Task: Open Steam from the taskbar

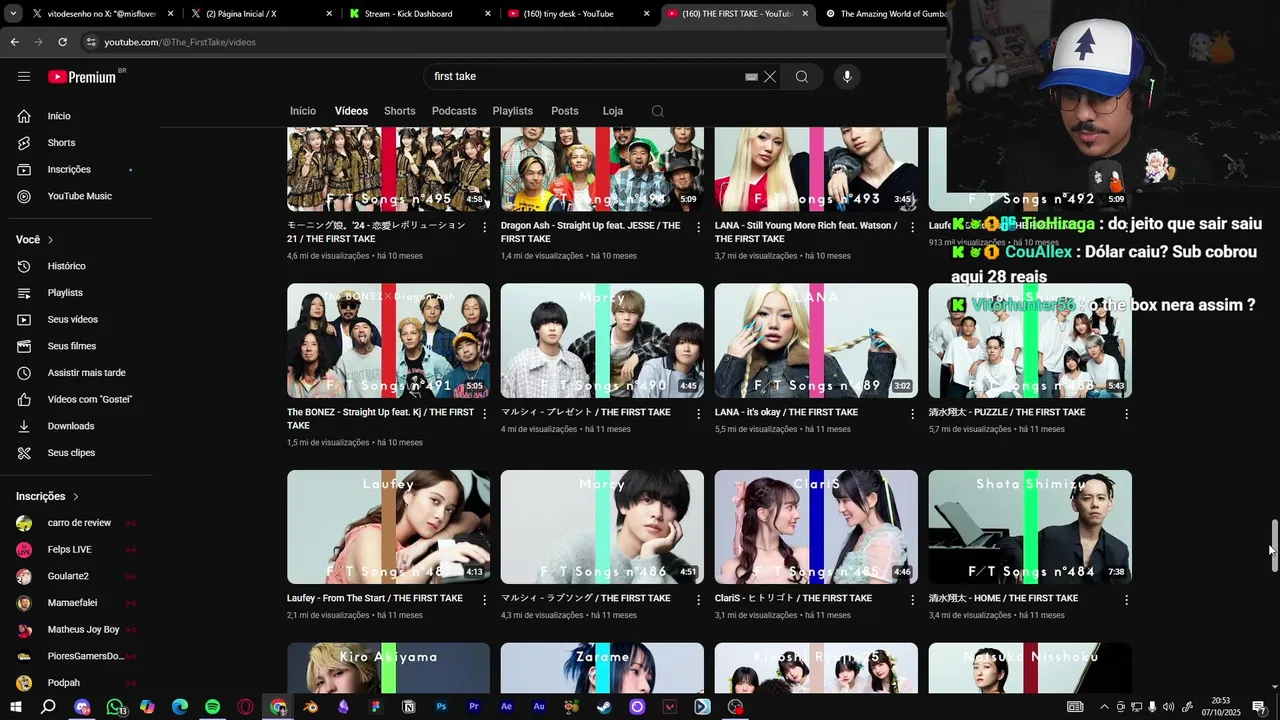Action: point(604,707)
